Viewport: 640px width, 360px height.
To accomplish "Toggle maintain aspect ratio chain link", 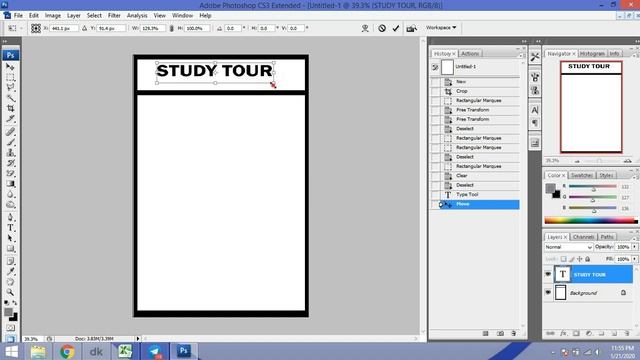I will (171, 28).
